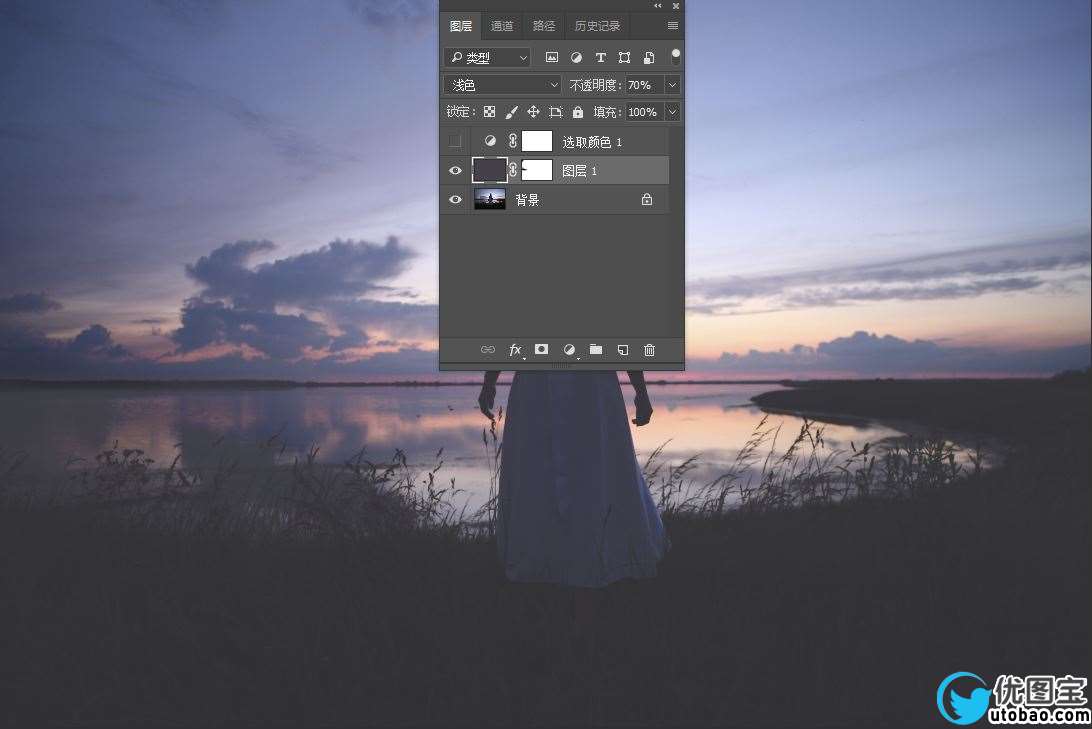The height and width of the screenshot is (729, 1092).
Task: Open the fx layer style menu
Action: coord(515,350)
